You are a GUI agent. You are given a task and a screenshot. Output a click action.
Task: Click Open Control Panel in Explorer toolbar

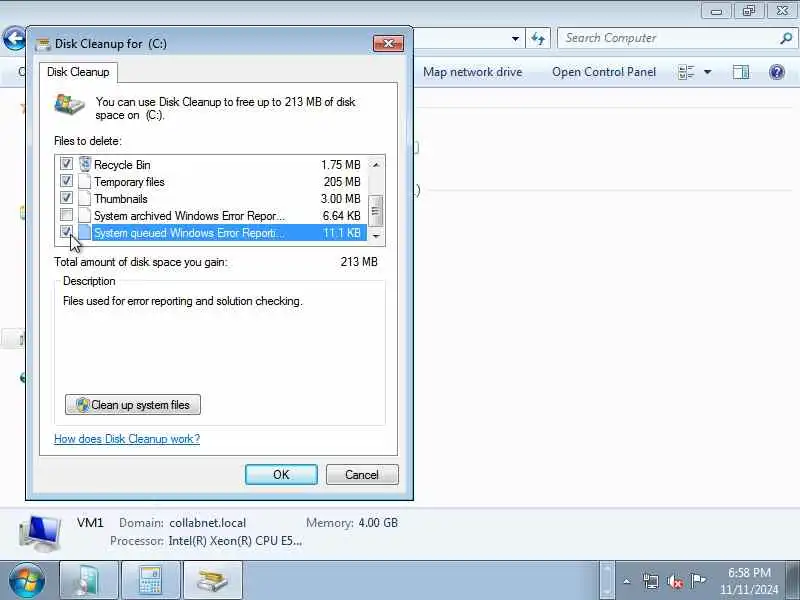(x=604, y=72)
